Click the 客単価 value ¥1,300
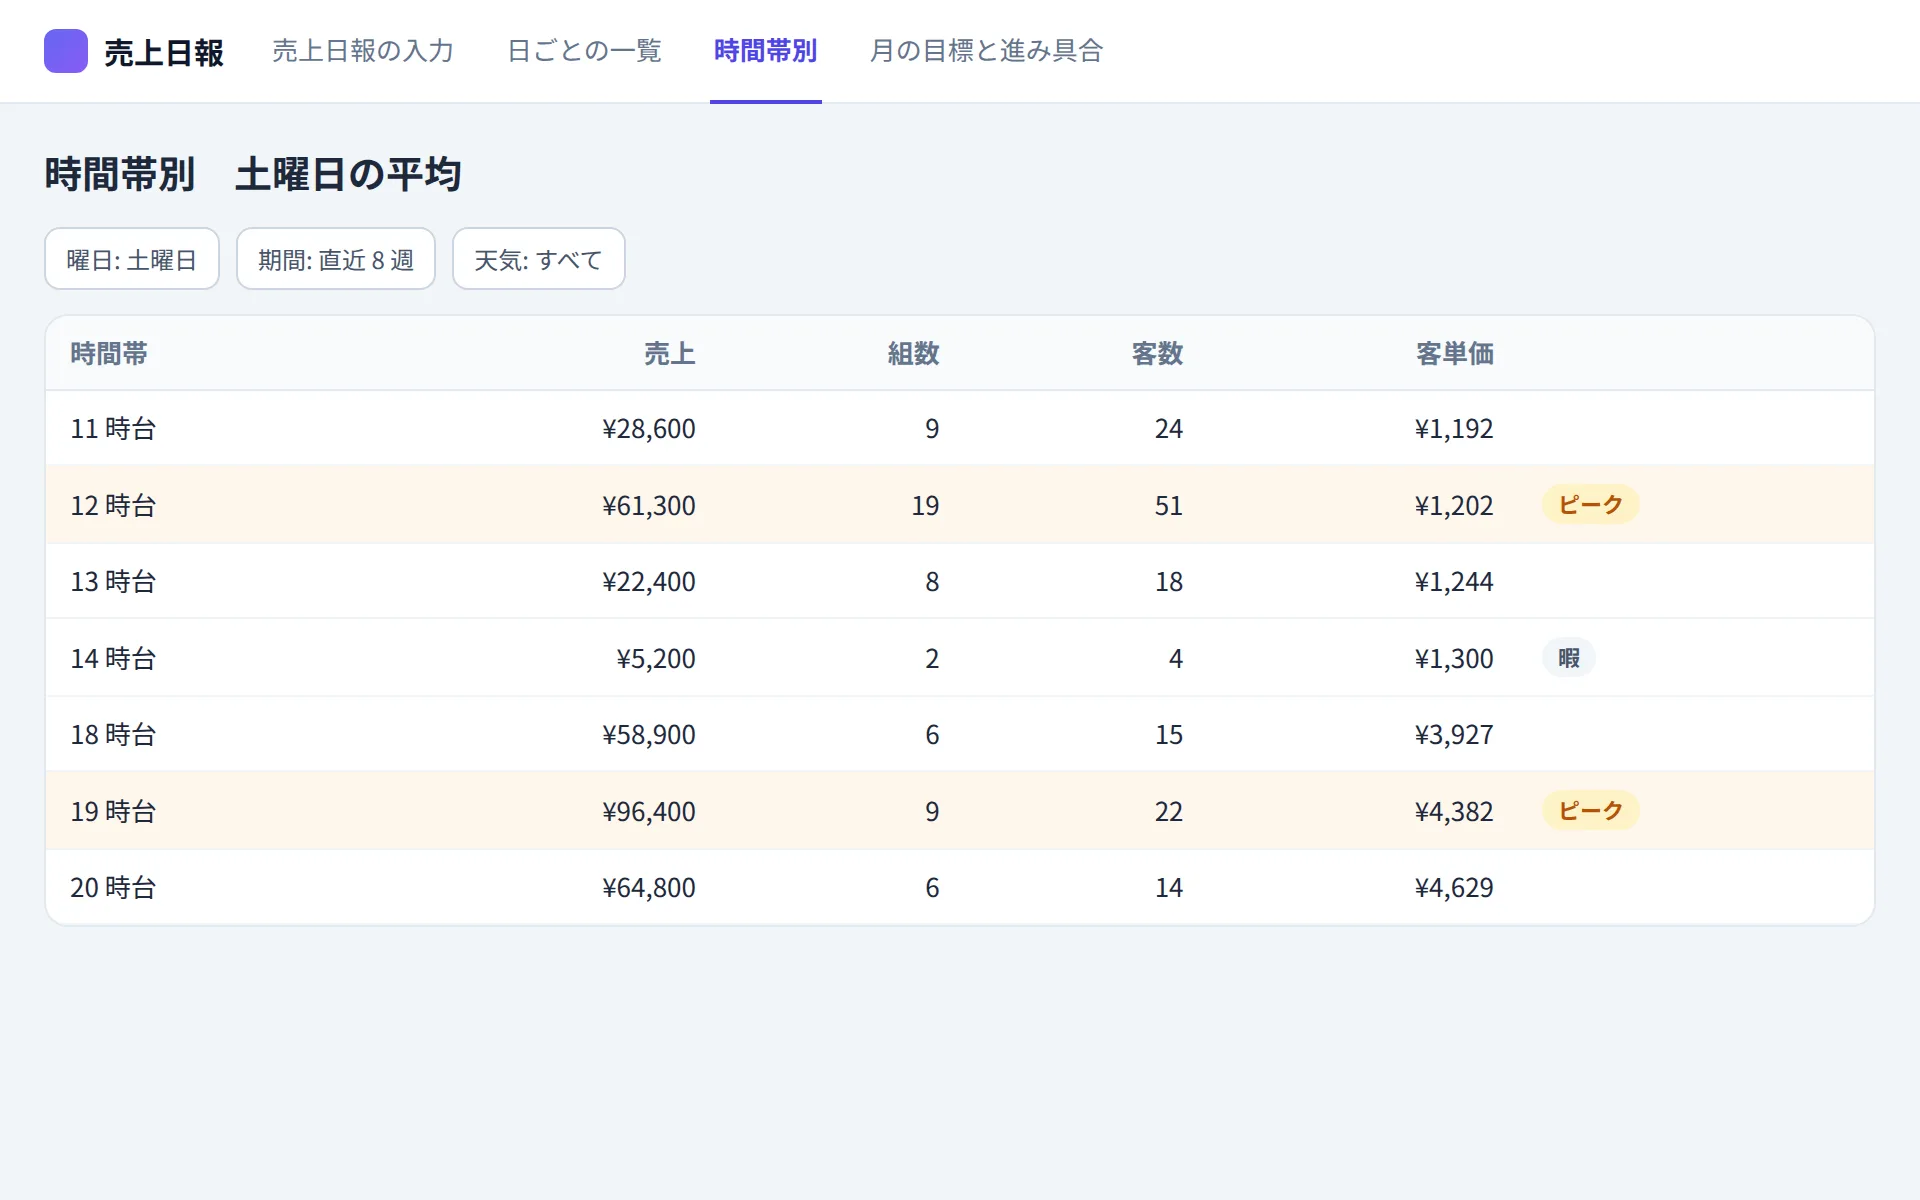The image size is (1920, 1200). pos(1454,659)
